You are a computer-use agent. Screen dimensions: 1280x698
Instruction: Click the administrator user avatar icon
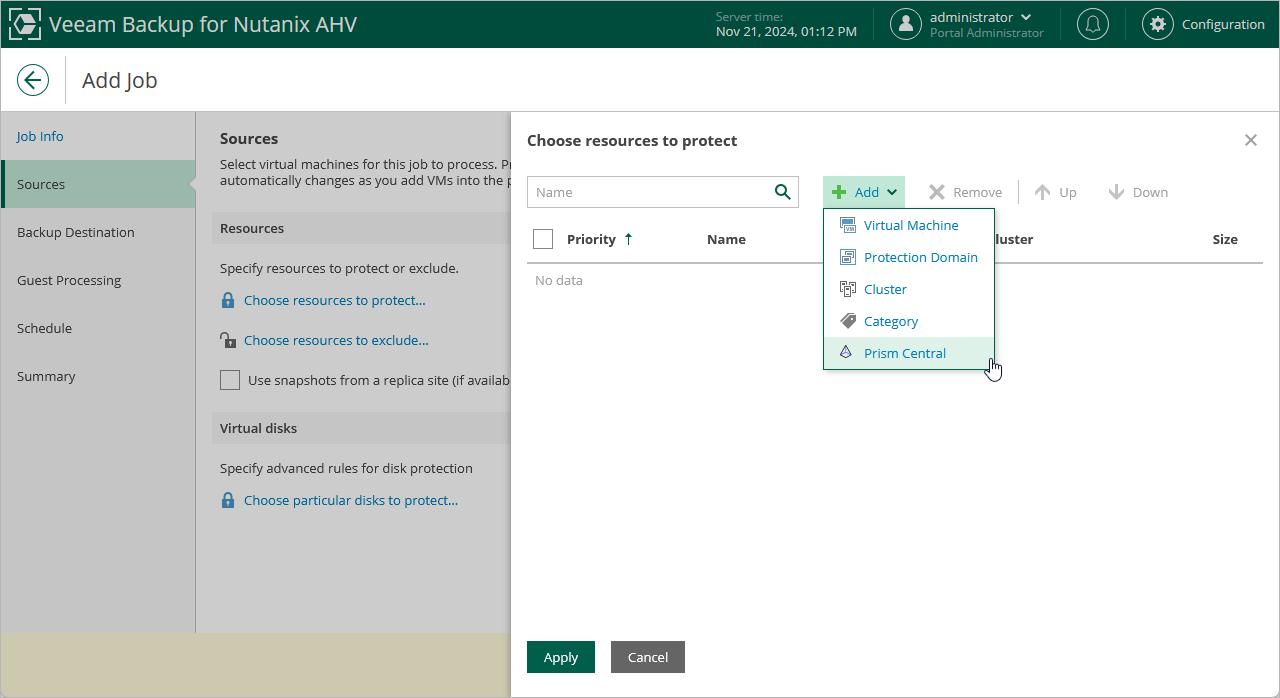pos(906,24)
